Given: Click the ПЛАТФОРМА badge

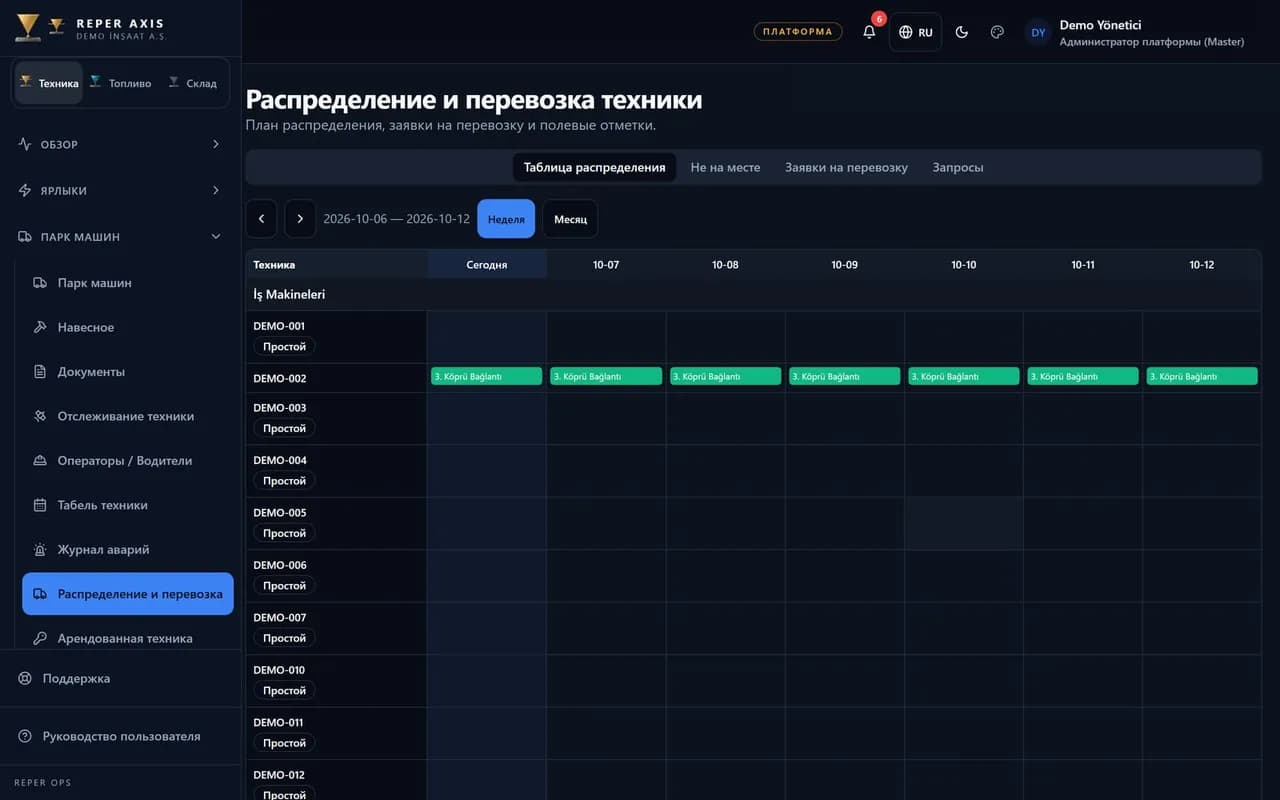Looking at the screenshot, I should tap(798, 31).
